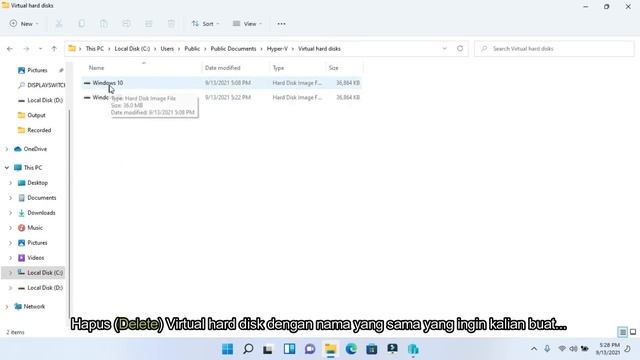Open the recent locations chevron

pos(40,49)
